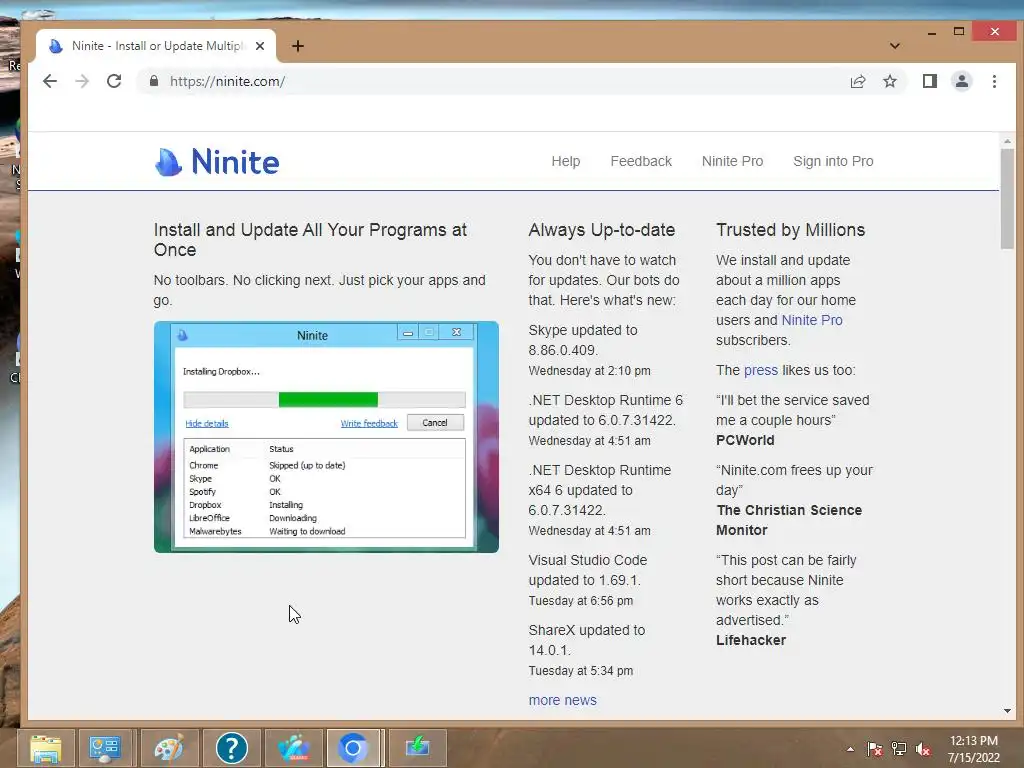This screenshot has width=1024, height=768.
Task: Open a new tab with the plus button
Action: (x=298, y=46)
